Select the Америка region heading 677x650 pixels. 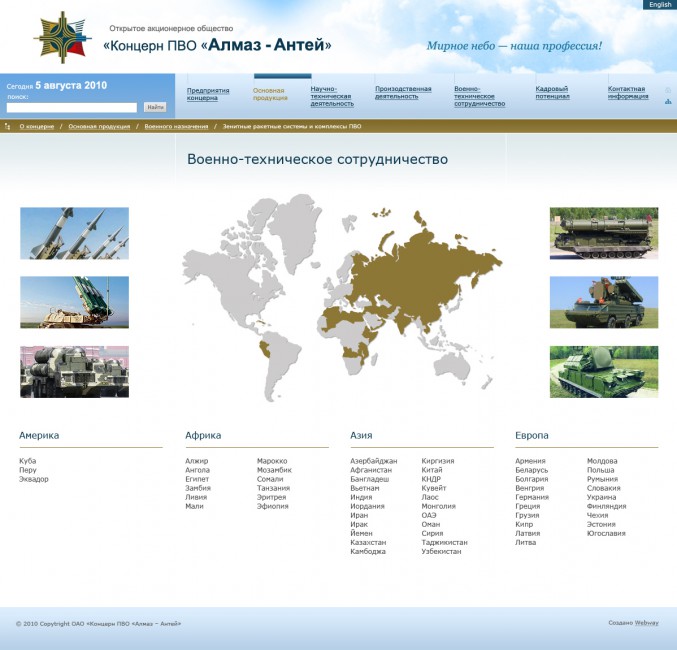[39, 435]
